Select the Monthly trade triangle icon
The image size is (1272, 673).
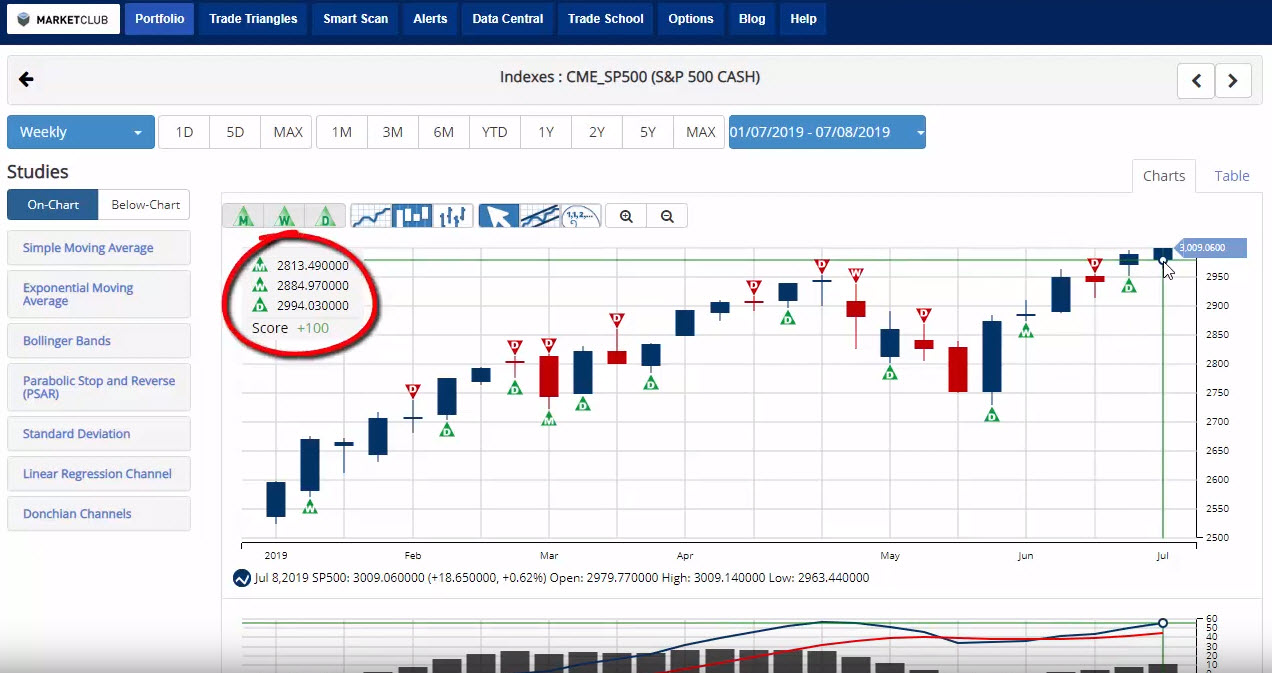[242, 215]
